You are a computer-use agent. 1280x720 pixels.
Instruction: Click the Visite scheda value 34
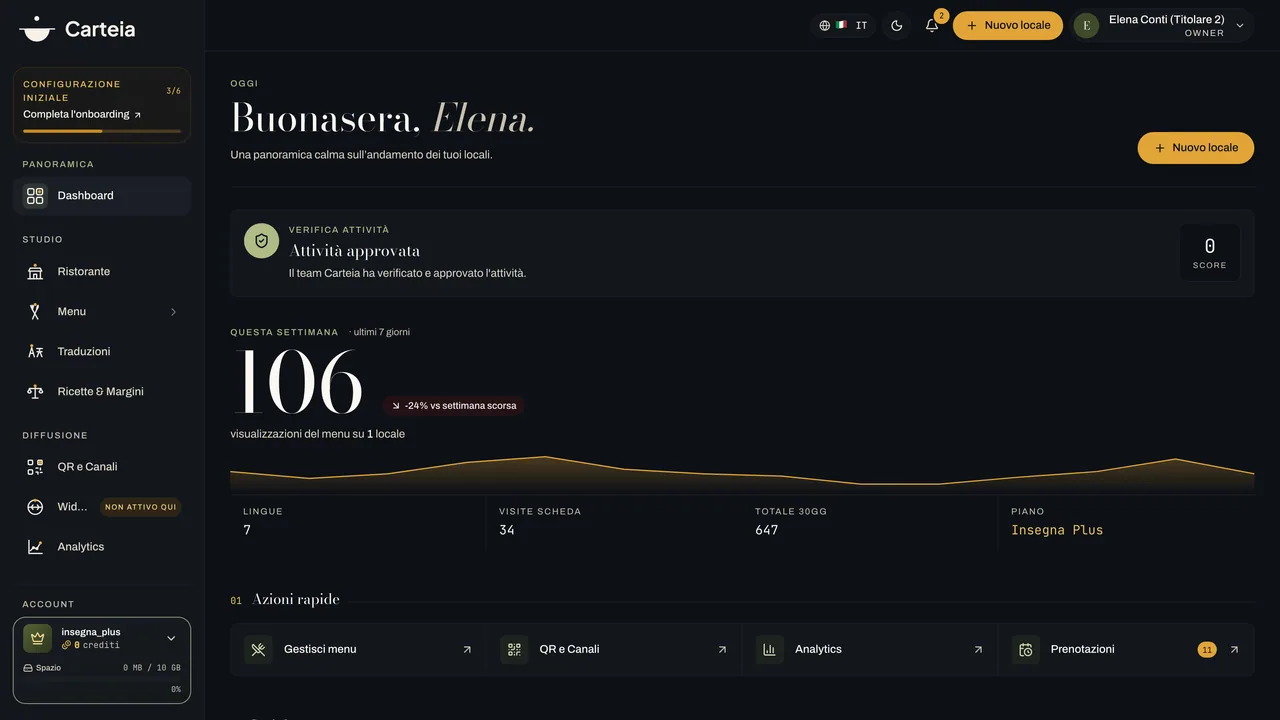507,530
